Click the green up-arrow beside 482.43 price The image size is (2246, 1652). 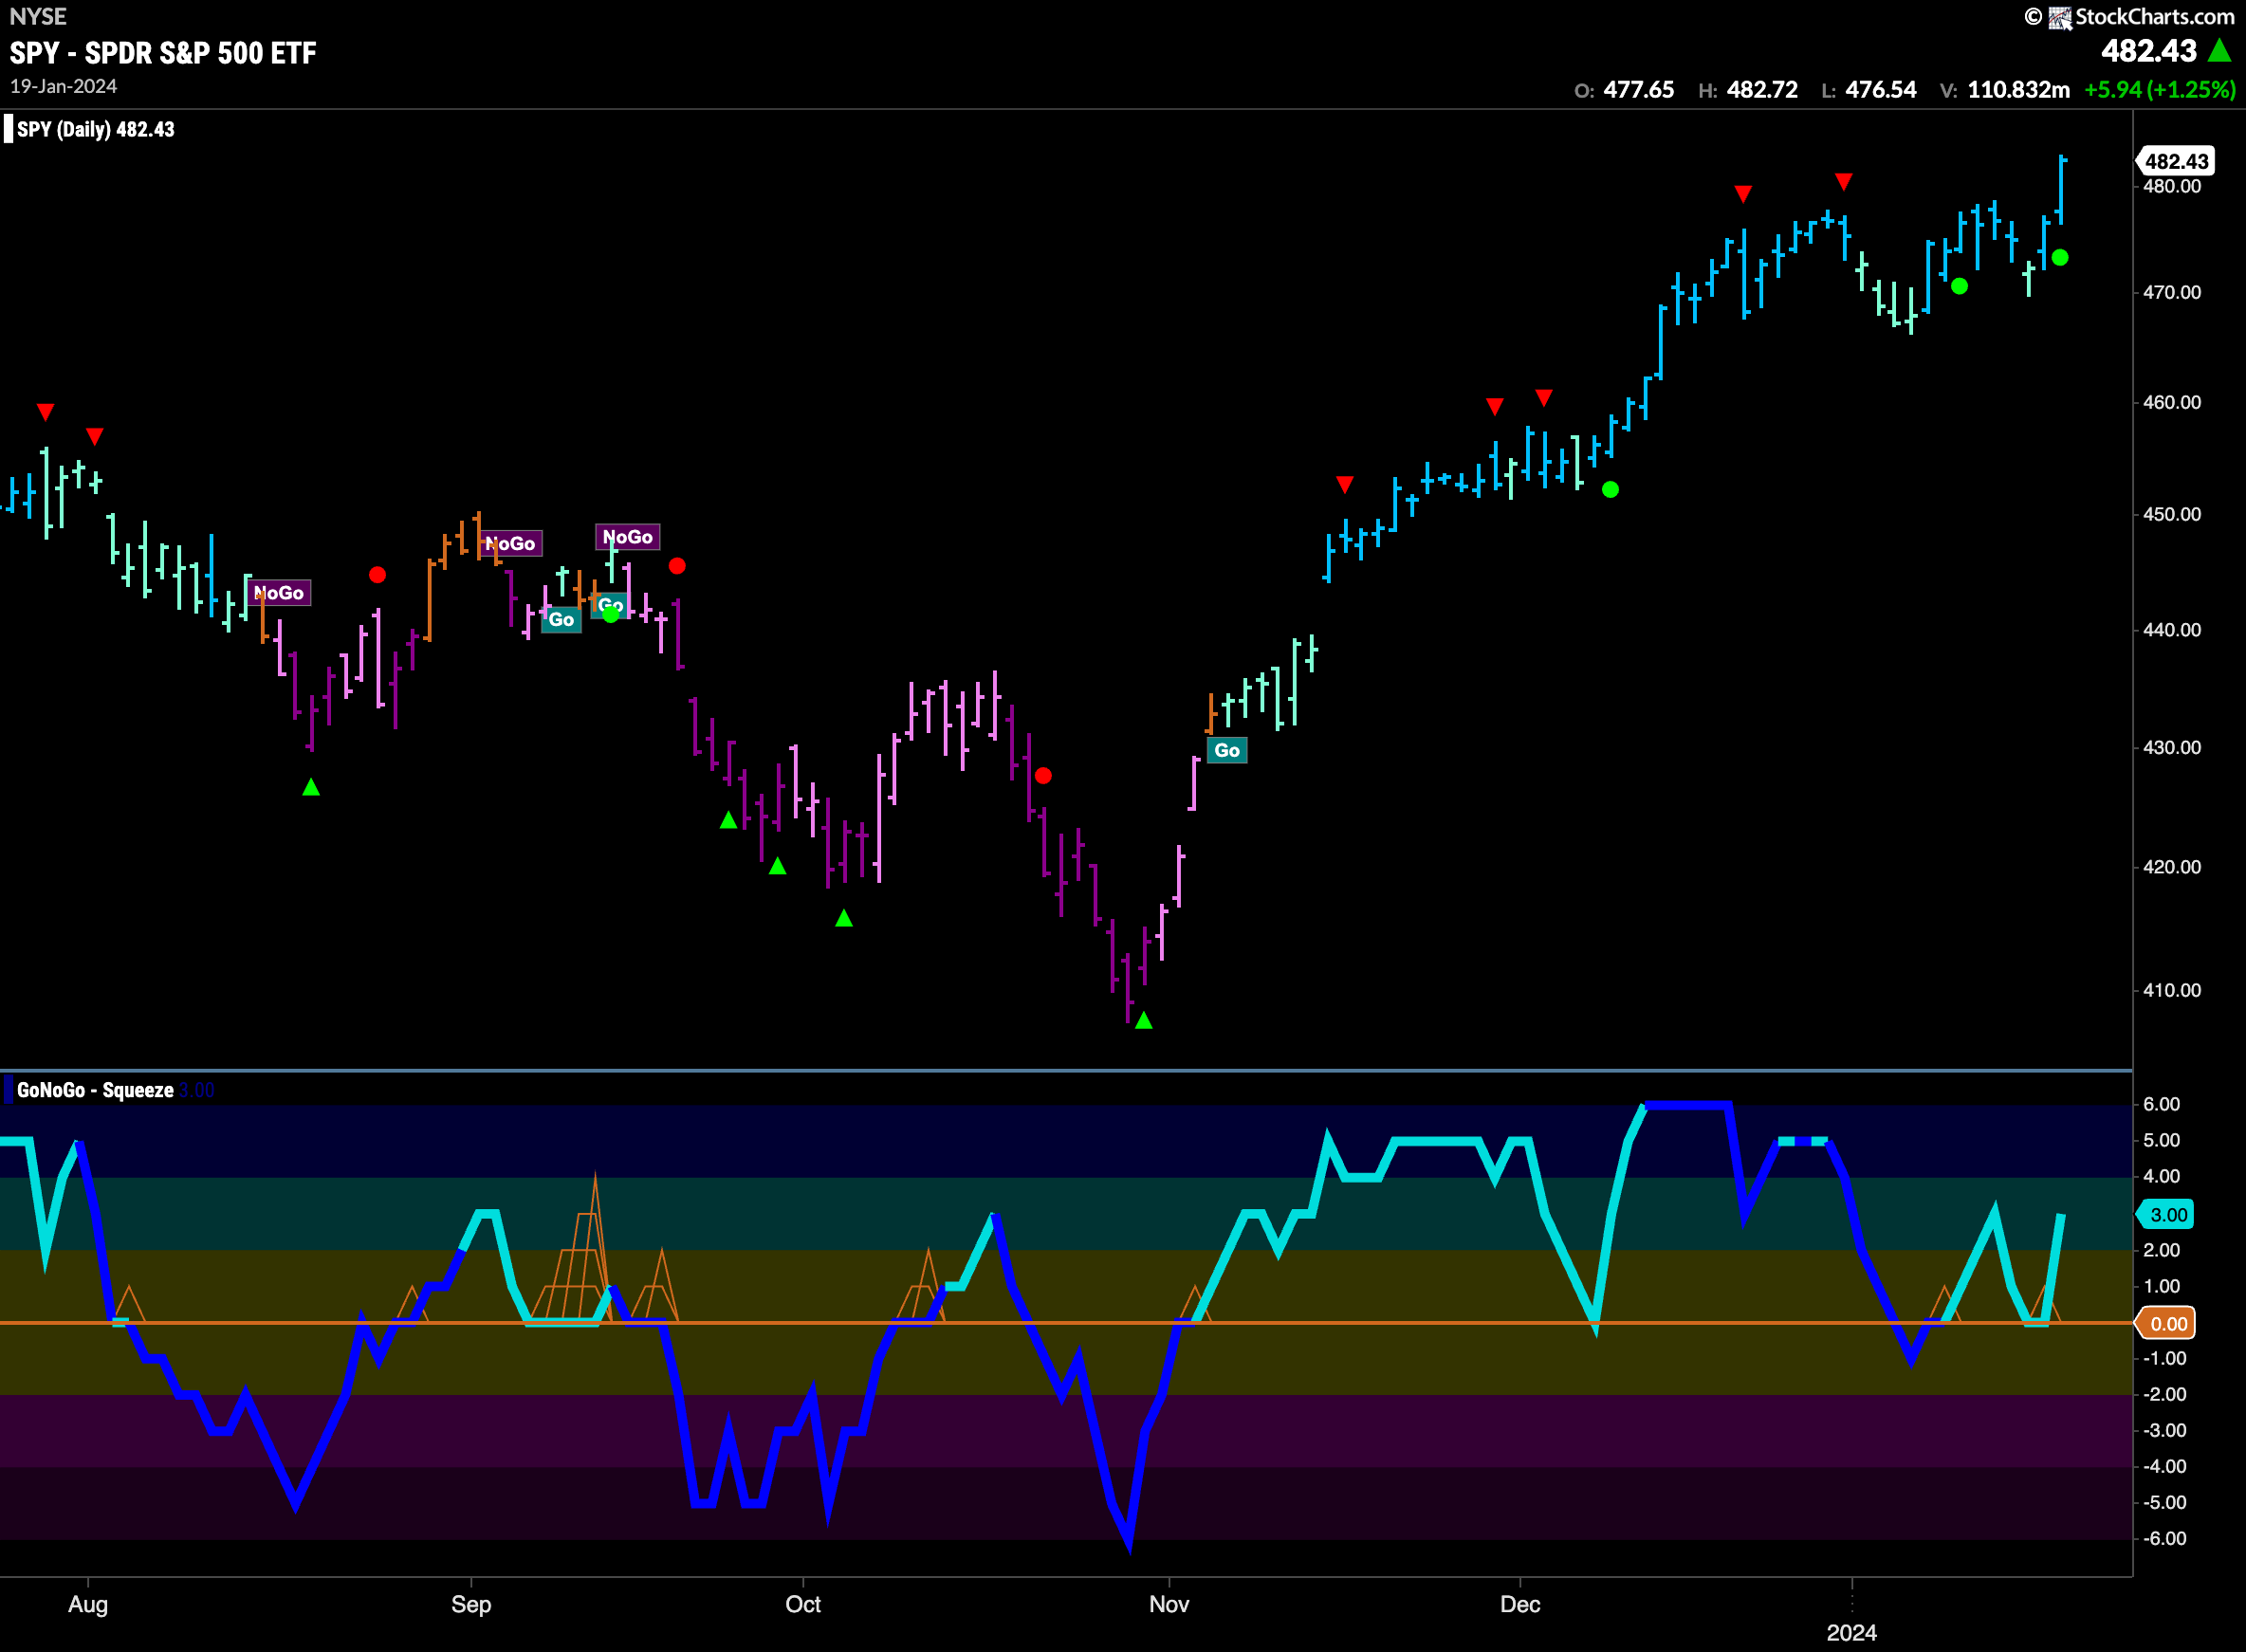2219,50
